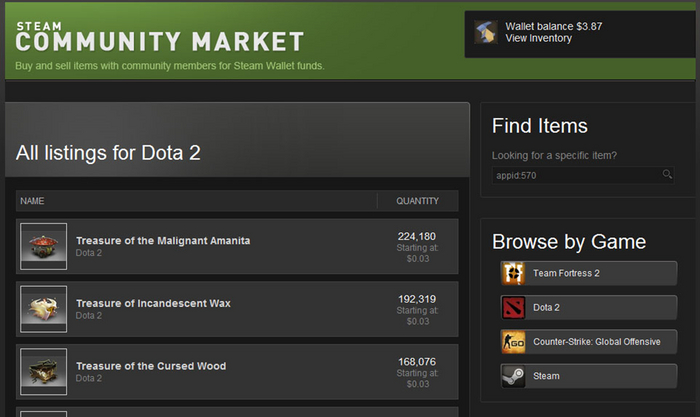Viewport: 700px width, 417px height.
Task: Click the Treasure of the Cursed Wood title
Action: click(x=151, y=366)
